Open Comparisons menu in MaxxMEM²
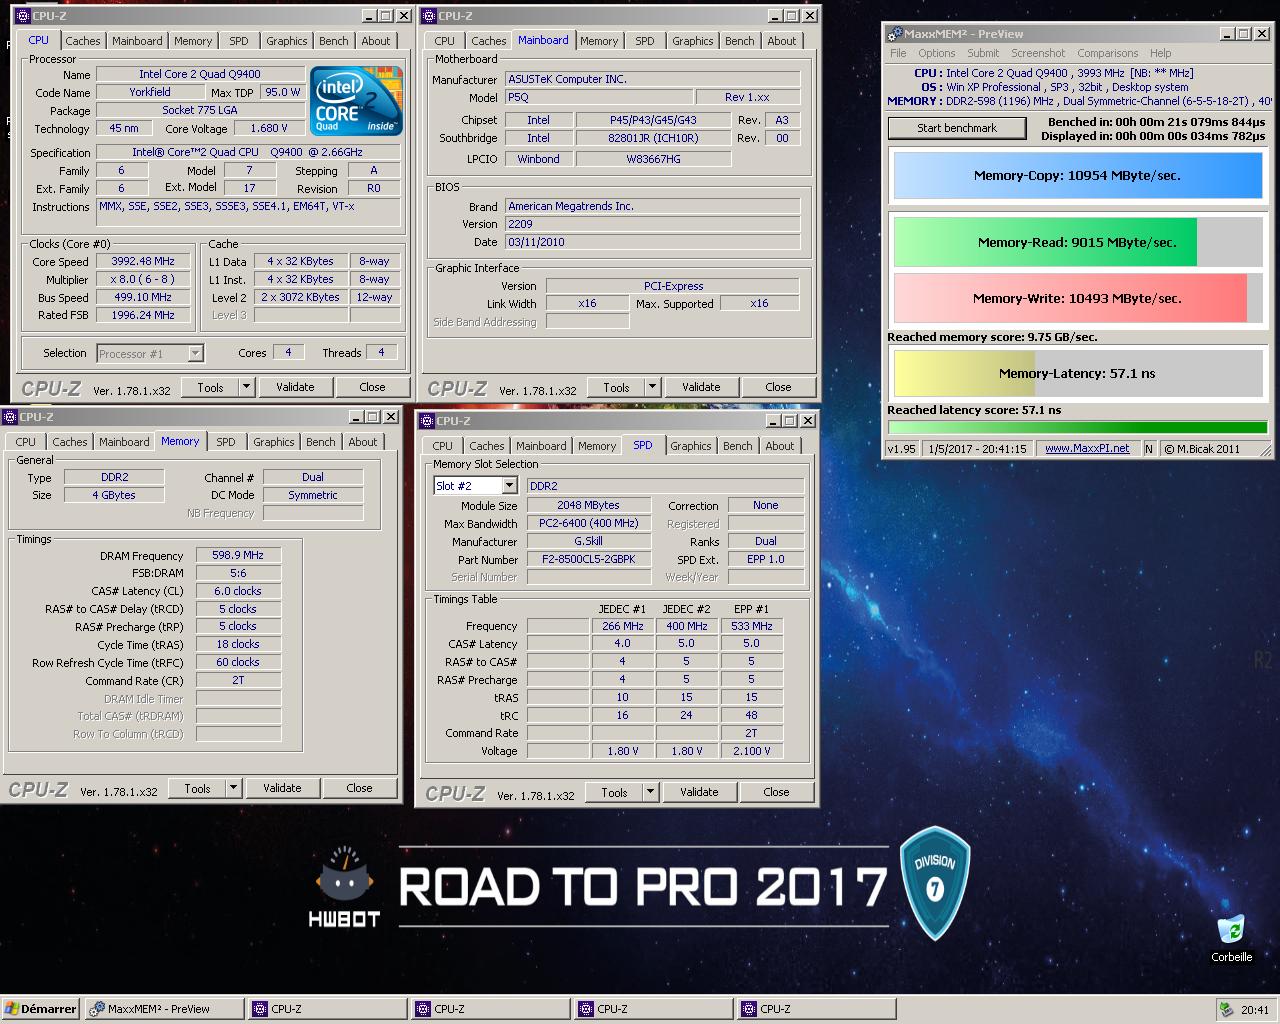The height and width of the screenshot is (1024, 1280). [x=1108, y=53]
